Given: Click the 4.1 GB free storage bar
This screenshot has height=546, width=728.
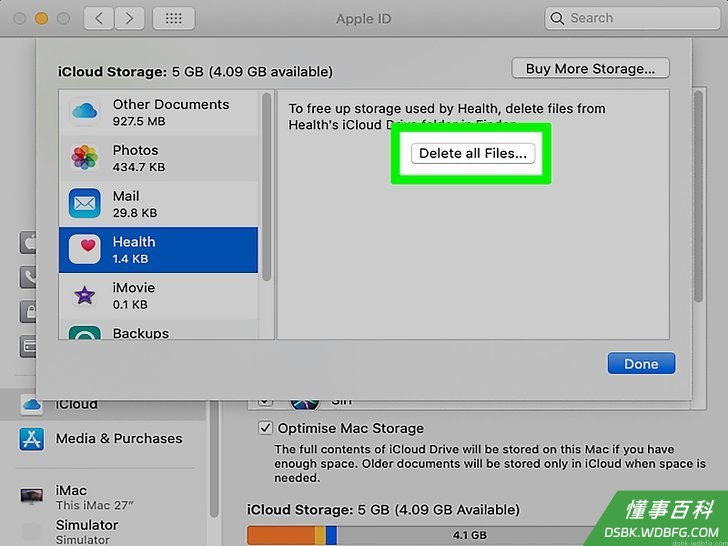Looking at the screenshot, I should tap(469, 535).
